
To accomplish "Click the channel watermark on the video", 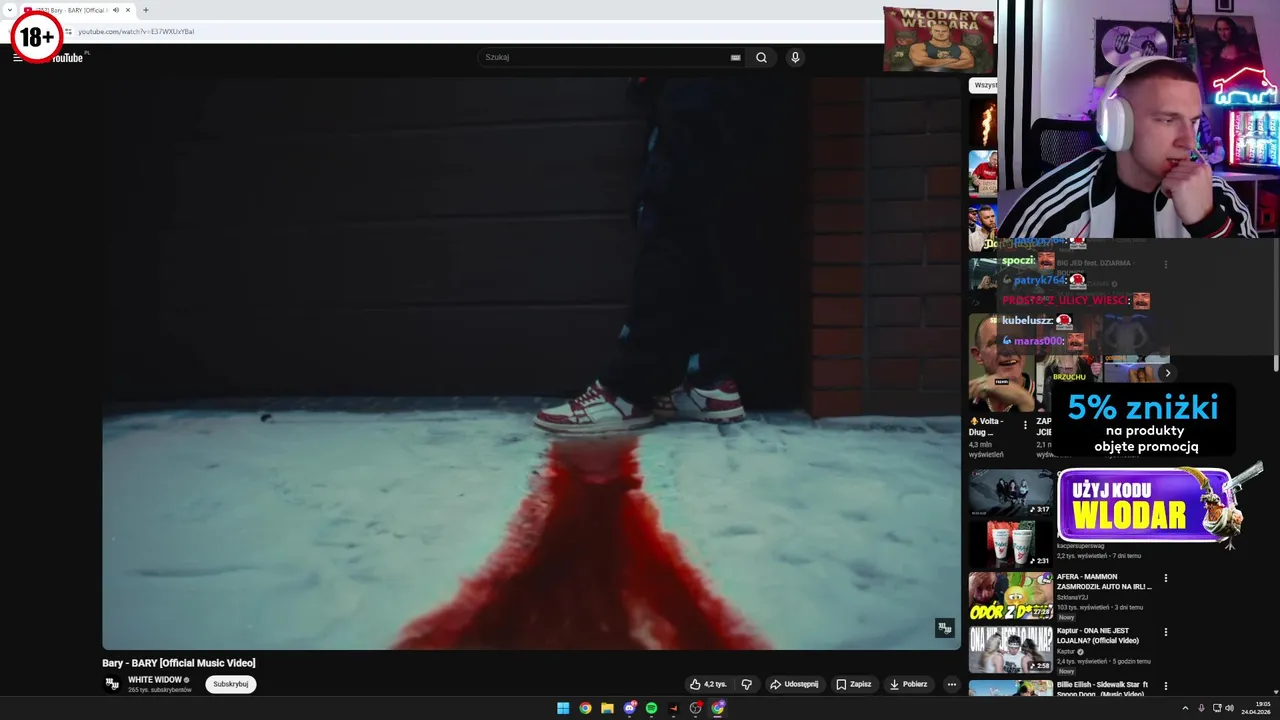I will pos(944,628).
